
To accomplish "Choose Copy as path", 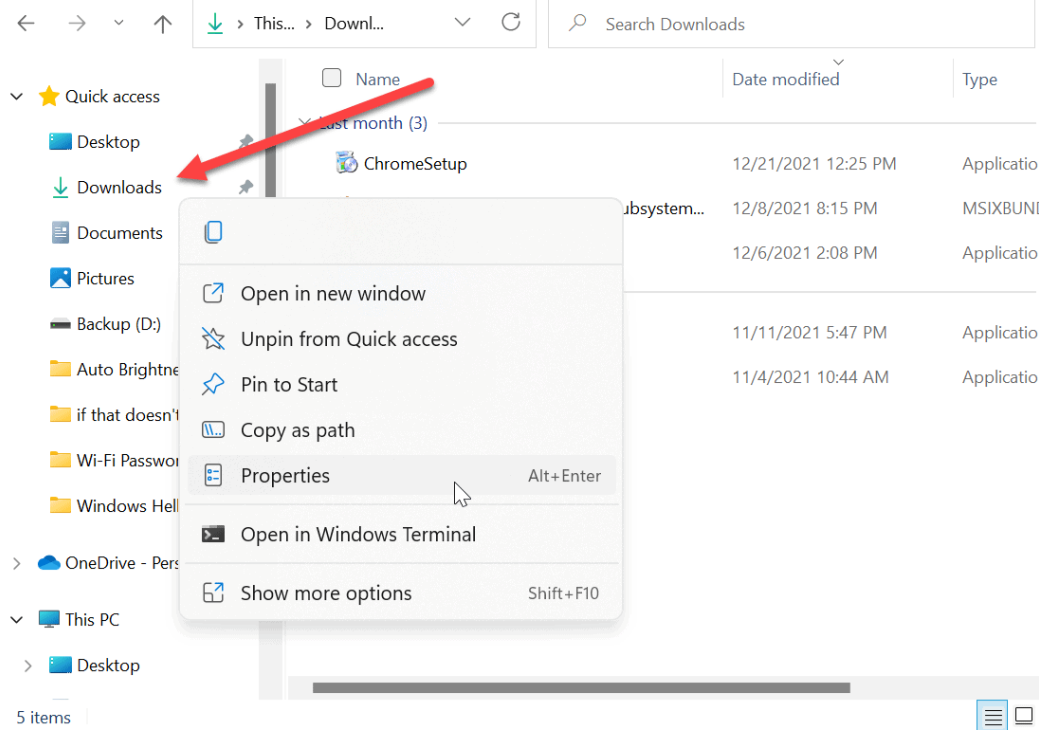I will (x=296, y=430).
